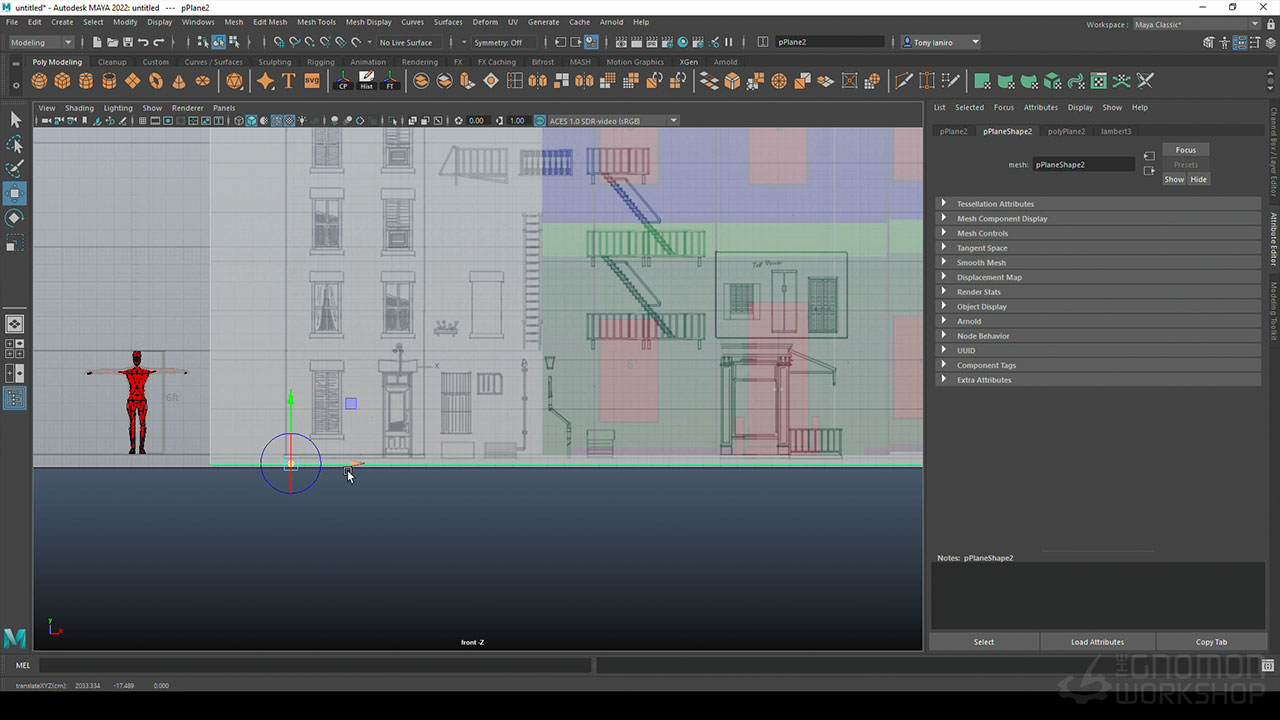Open the Mesh Tools menu
Image resolution: width=1280 pixels, height=720 pixels.
316,22
